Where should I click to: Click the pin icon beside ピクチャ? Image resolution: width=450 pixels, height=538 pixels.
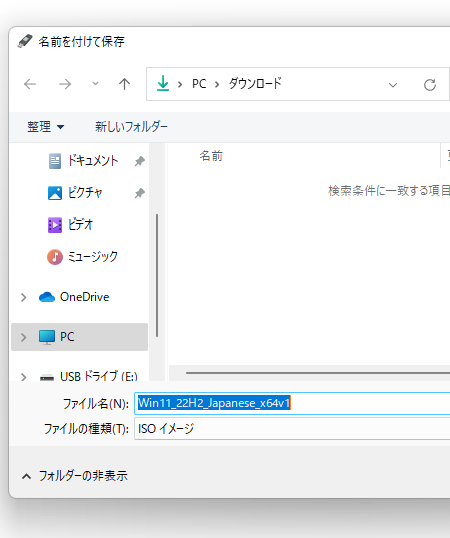pyautogui.click(x=139, y=193)
